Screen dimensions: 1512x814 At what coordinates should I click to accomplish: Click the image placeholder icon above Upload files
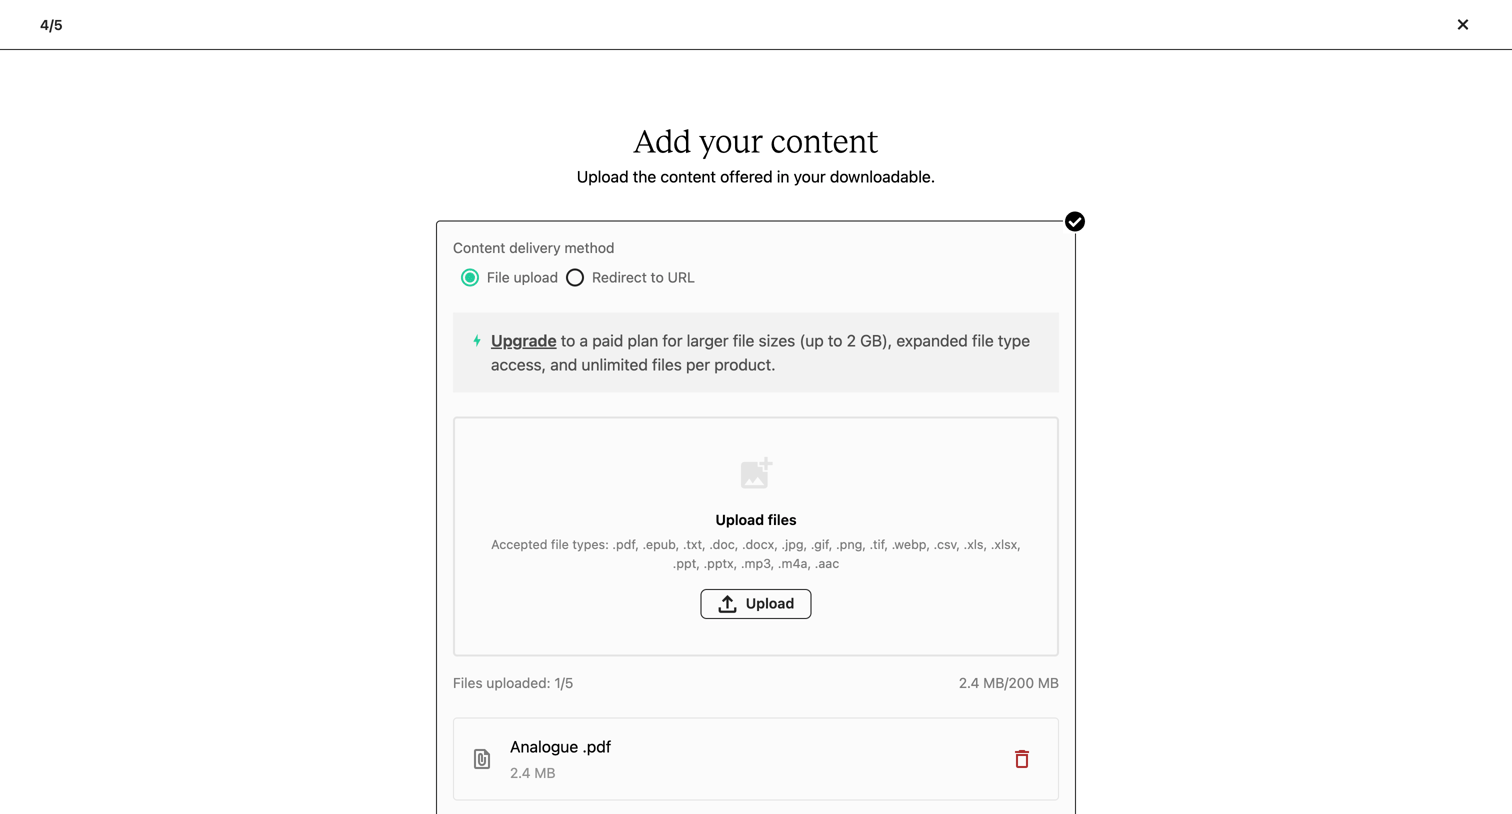point(756,473)
